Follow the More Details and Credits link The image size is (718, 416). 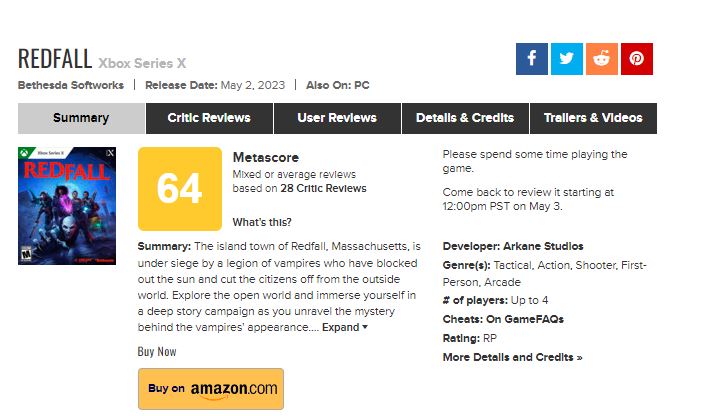[x=512, y=357]
